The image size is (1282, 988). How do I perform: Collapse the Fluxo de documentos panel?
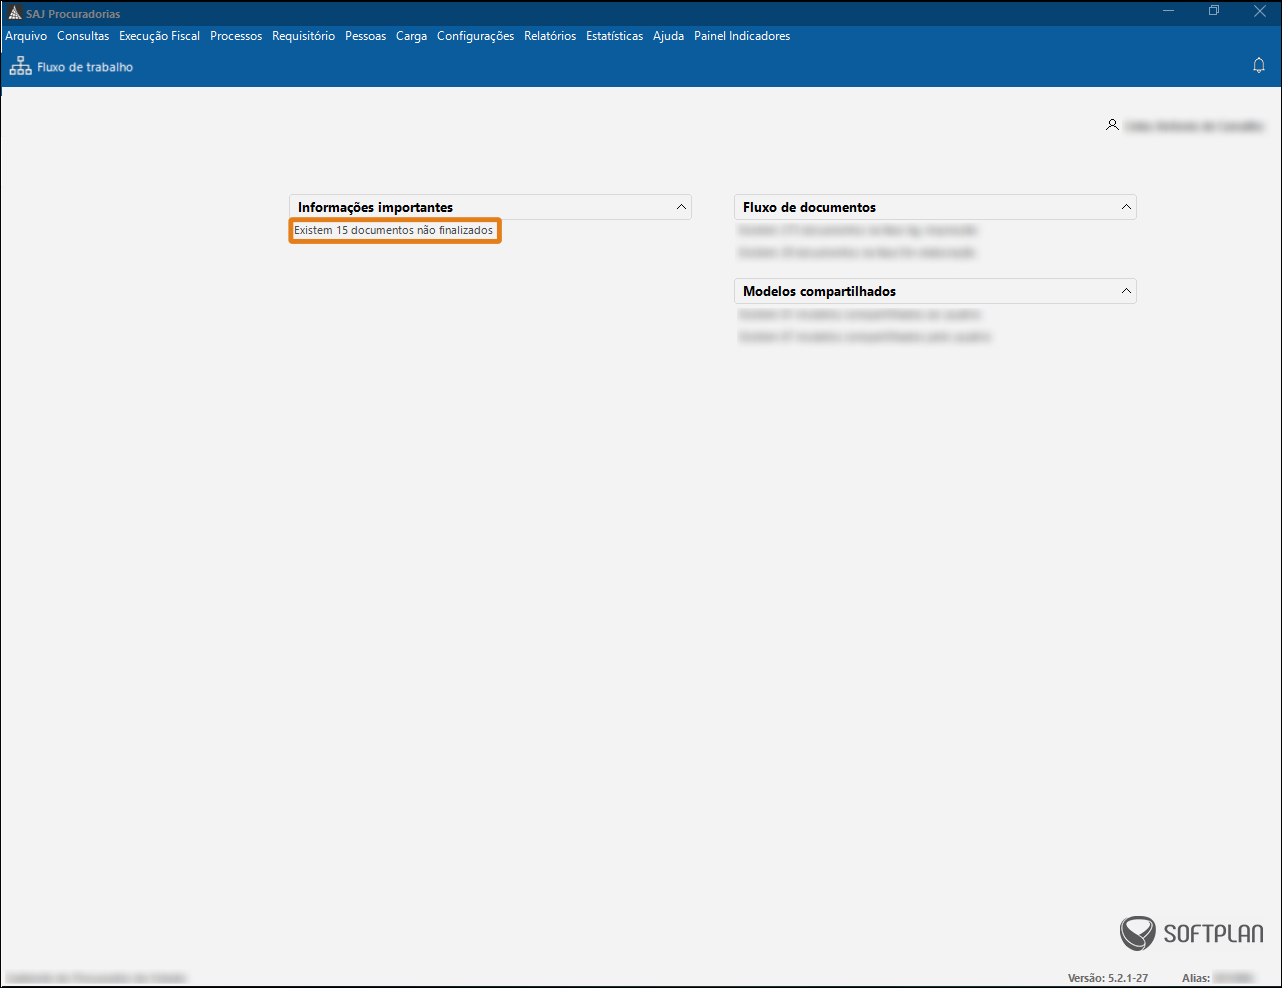click(1126, 207)
